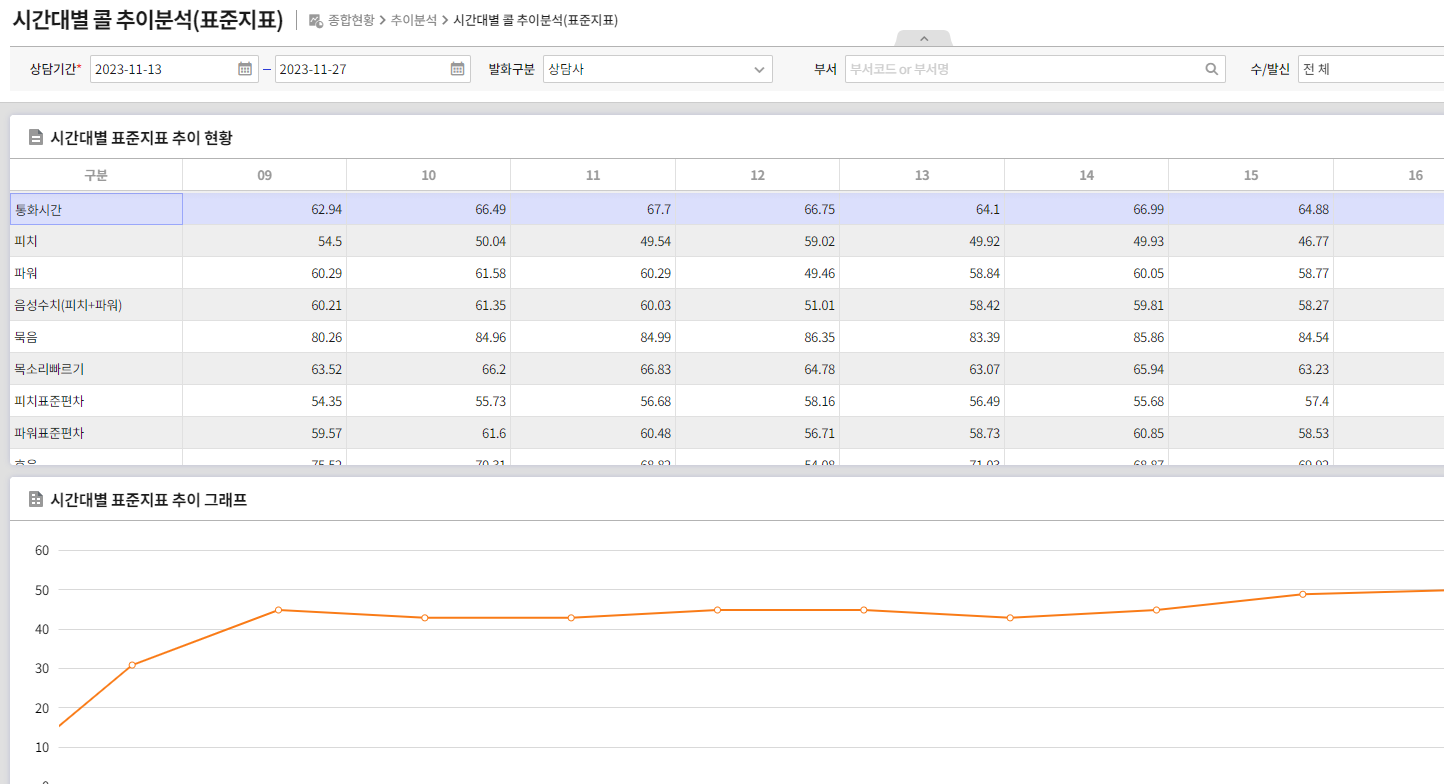Open calendar for end date 2023-11-27
Image resolution: width=1444 pixels, height=784 pixels.
[457, 69]
